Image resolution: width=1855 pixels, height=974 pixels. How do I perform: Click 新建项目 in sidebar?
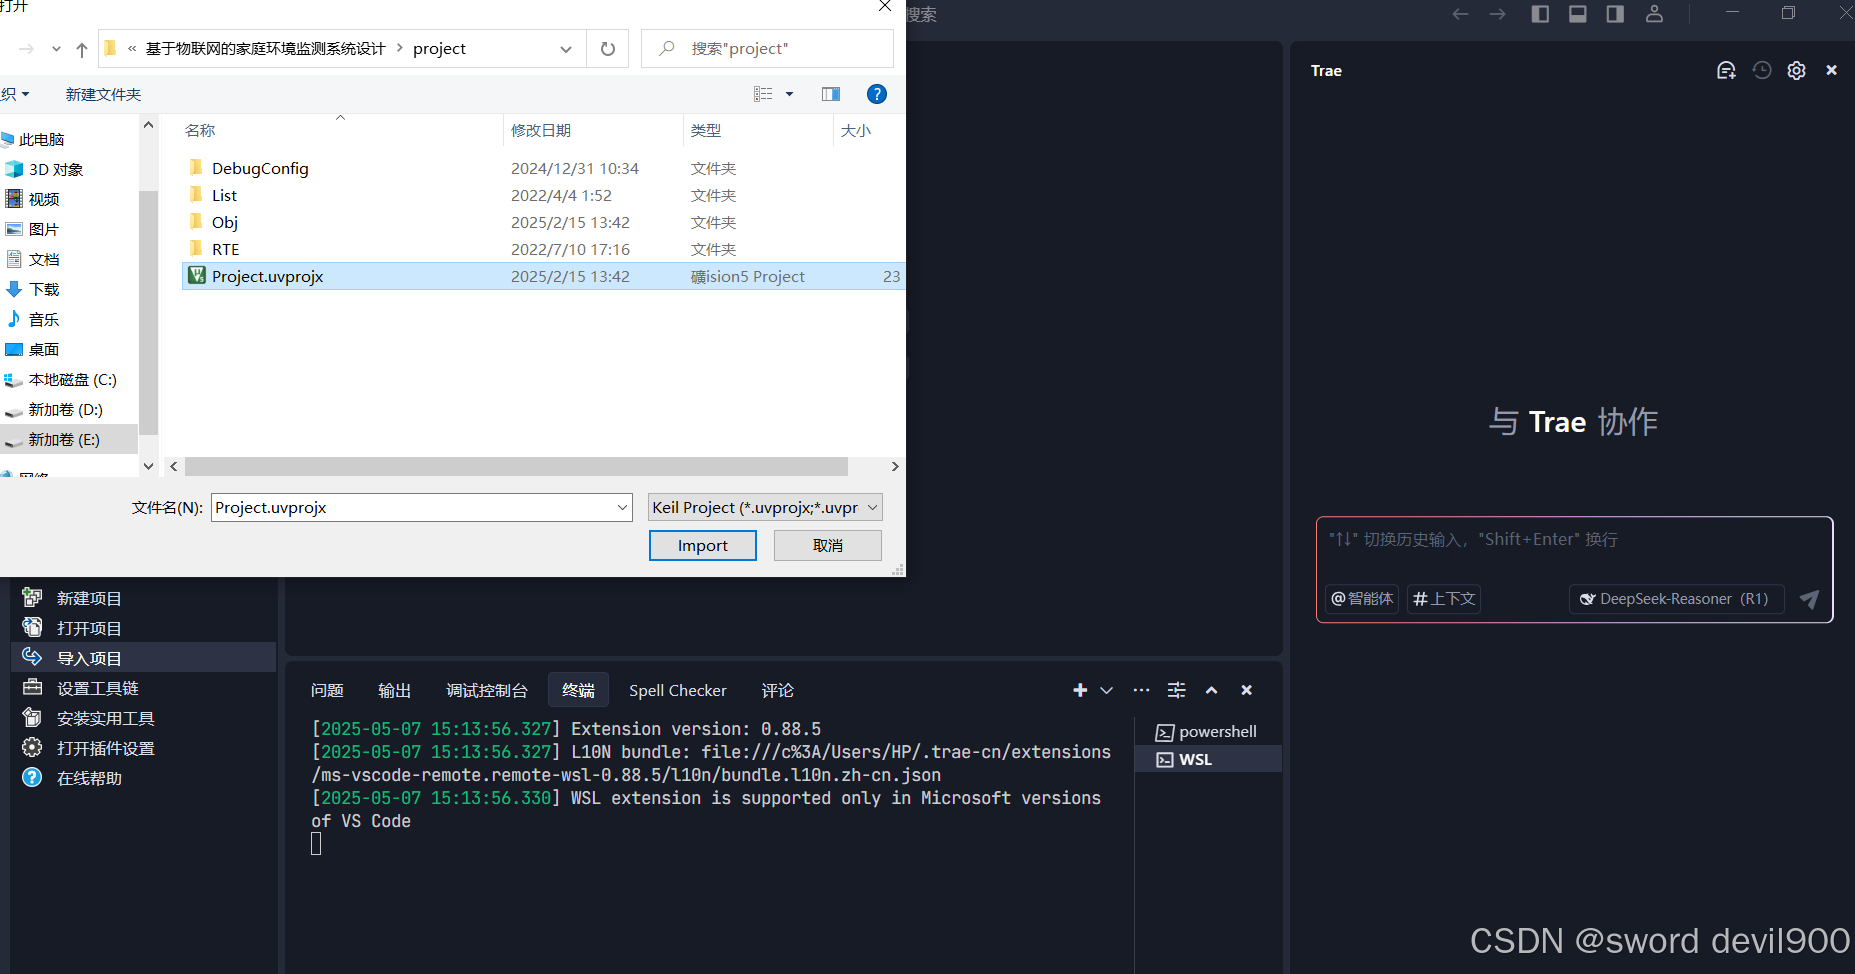tap(89, 599)
